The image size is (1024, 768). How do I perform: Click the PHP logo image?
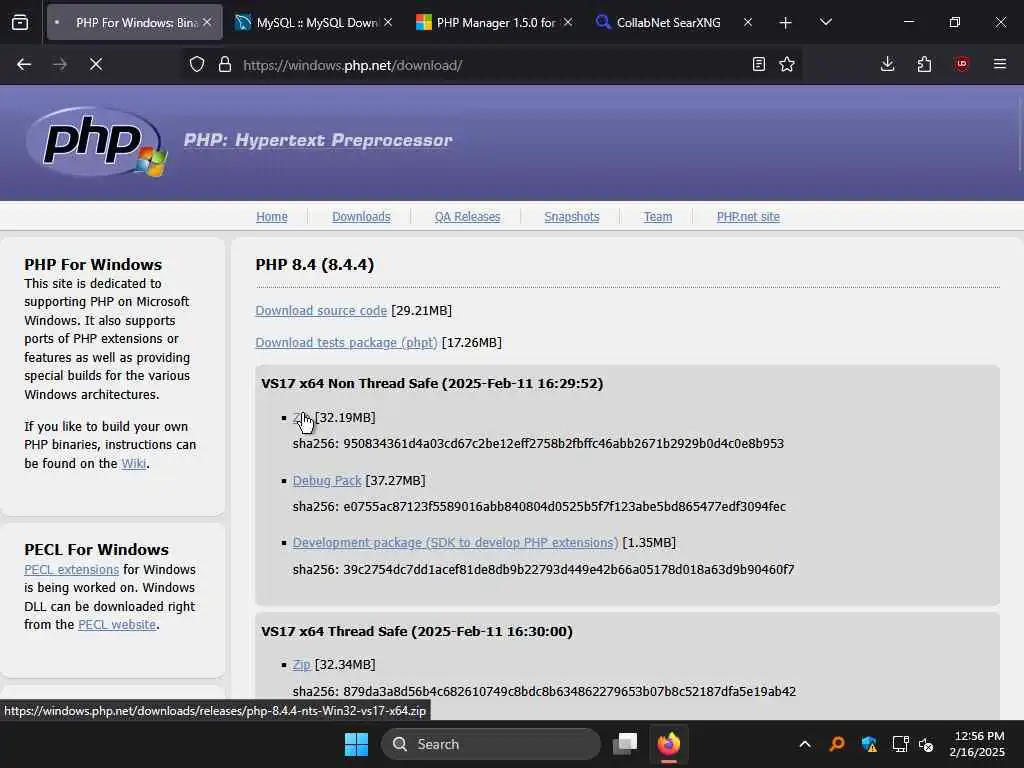(97, 141)
